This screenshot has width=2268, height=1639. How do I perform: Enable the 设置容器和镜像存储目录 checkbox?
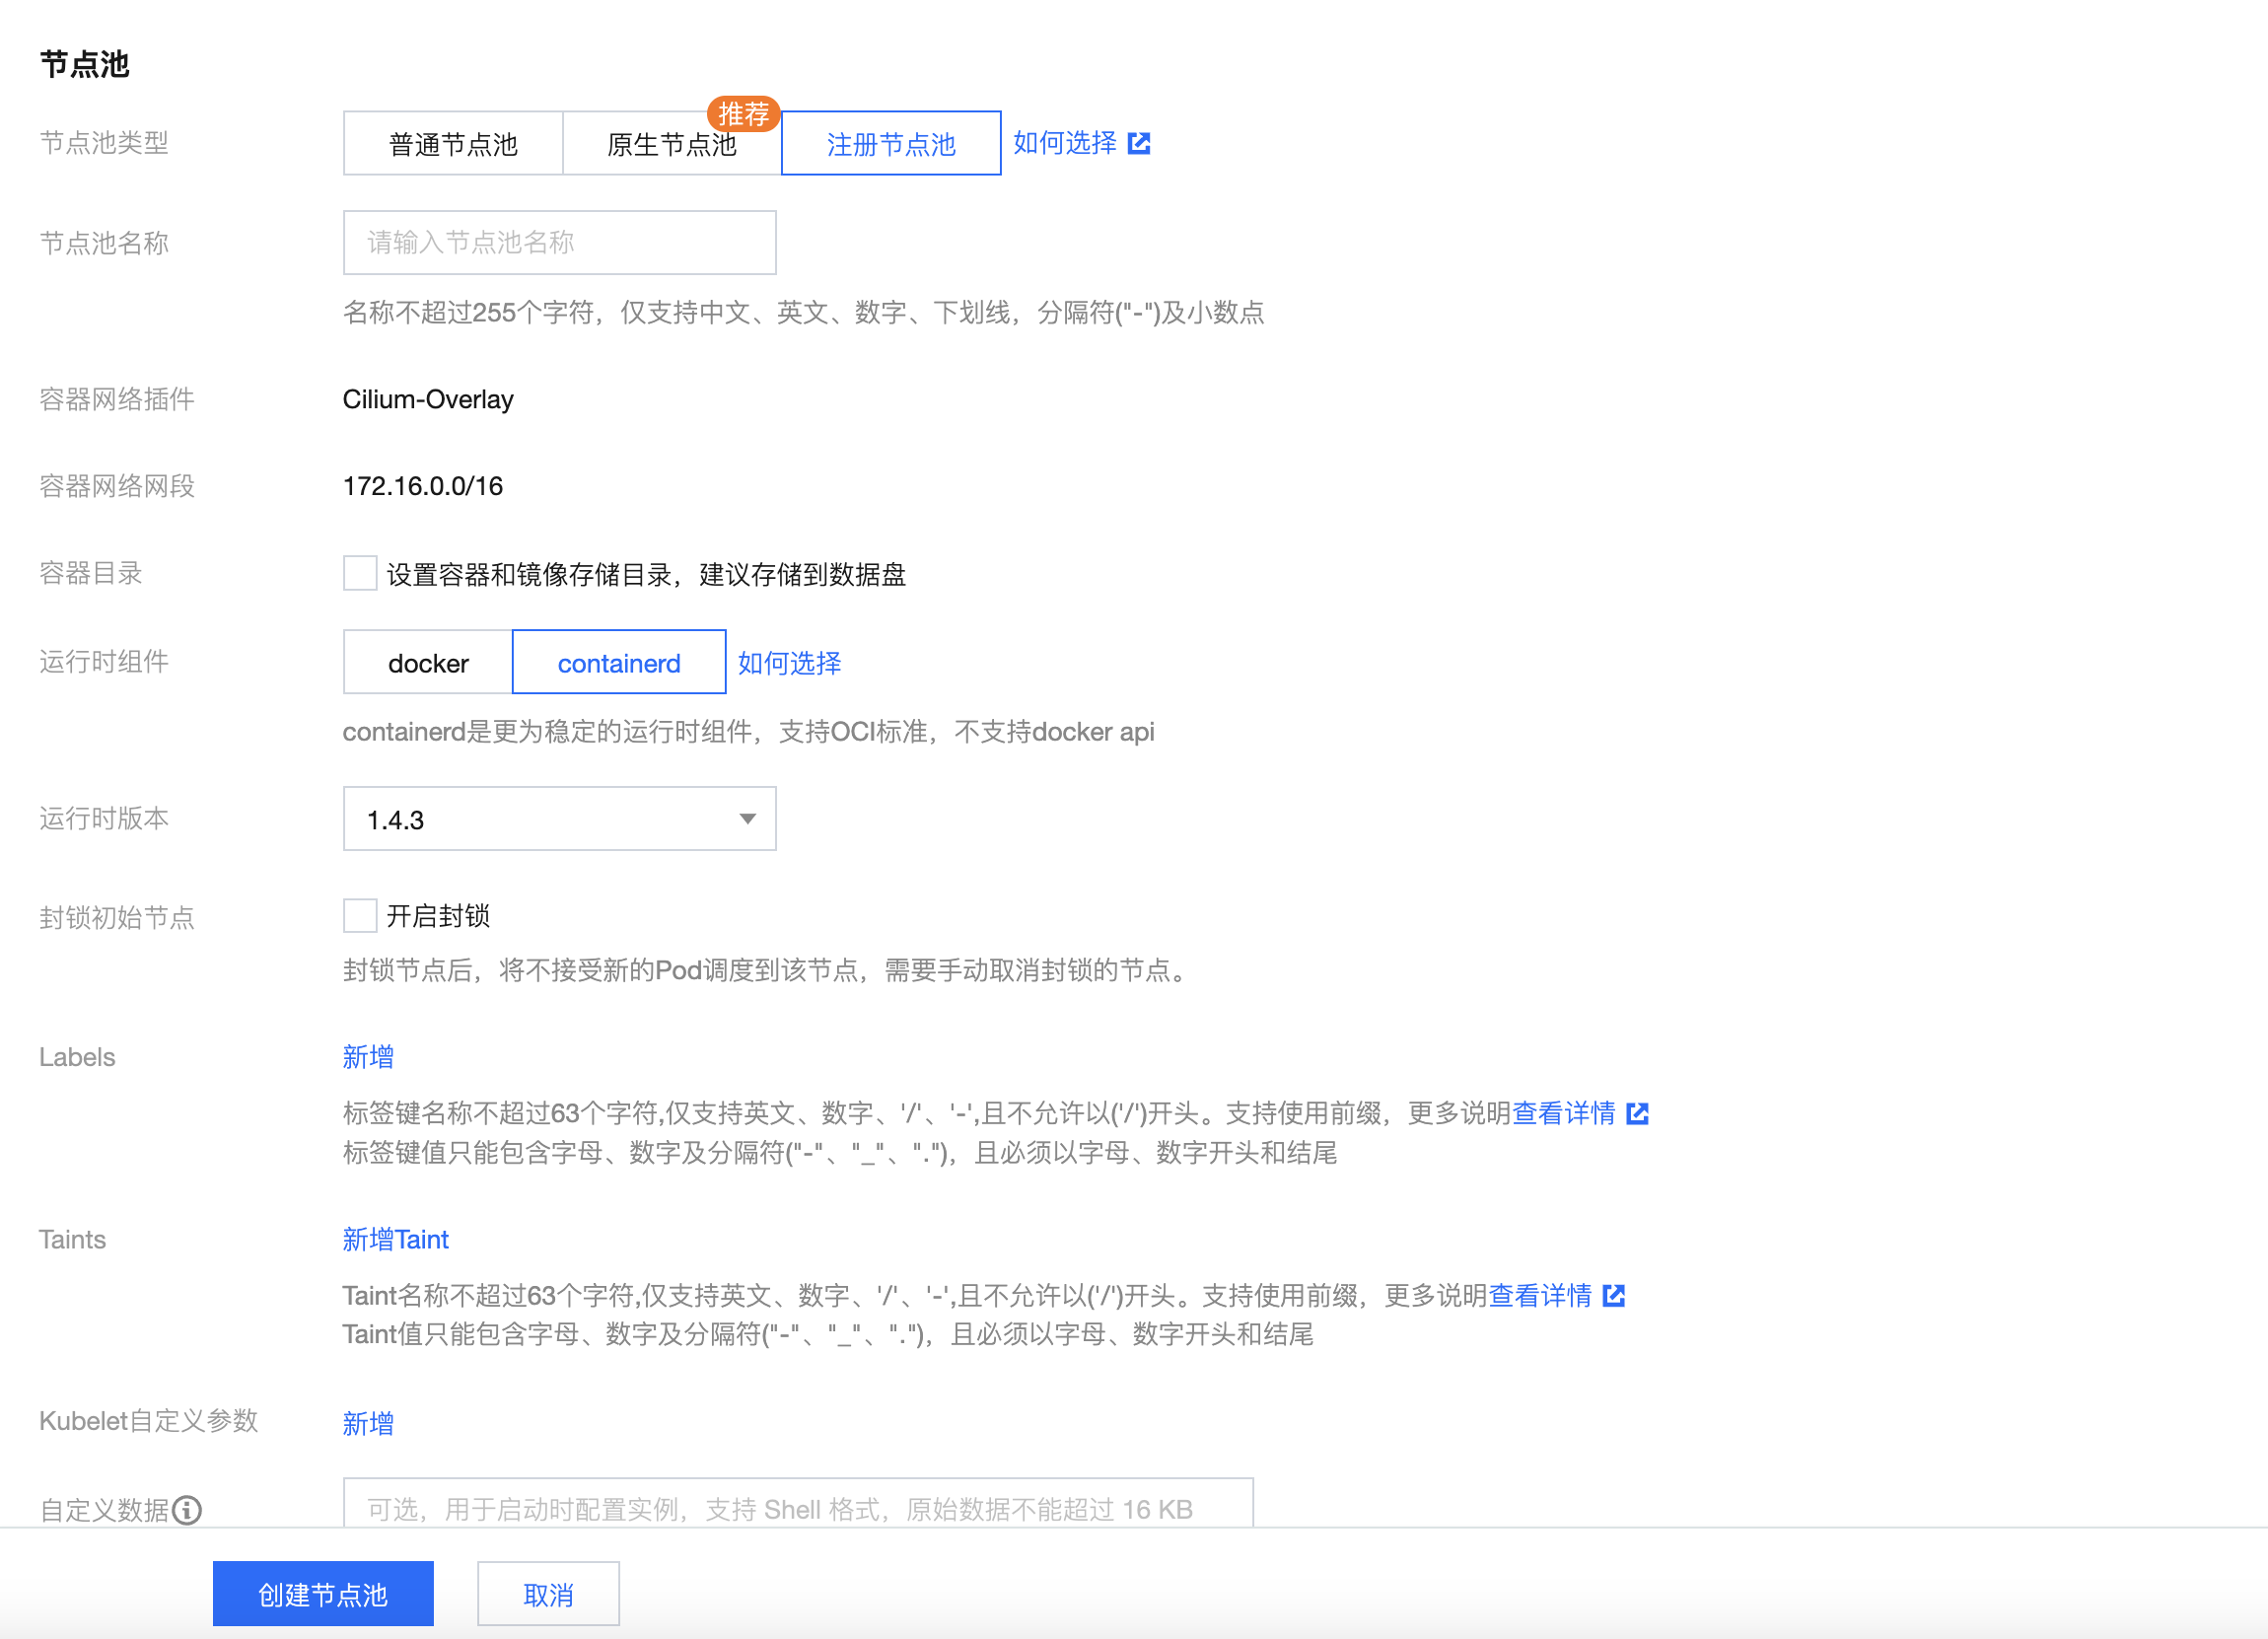coord(360,573)
